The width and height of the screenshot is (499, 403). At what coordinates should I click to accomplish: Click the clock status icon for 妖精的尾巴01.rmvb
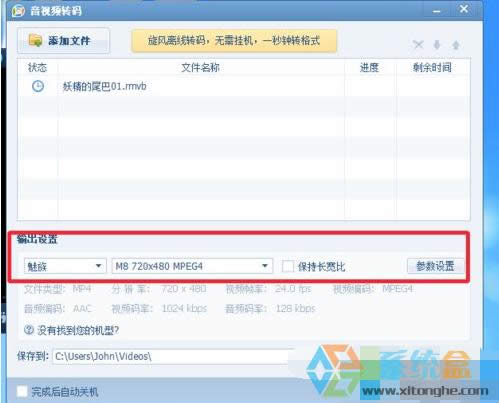click(38, 86)
